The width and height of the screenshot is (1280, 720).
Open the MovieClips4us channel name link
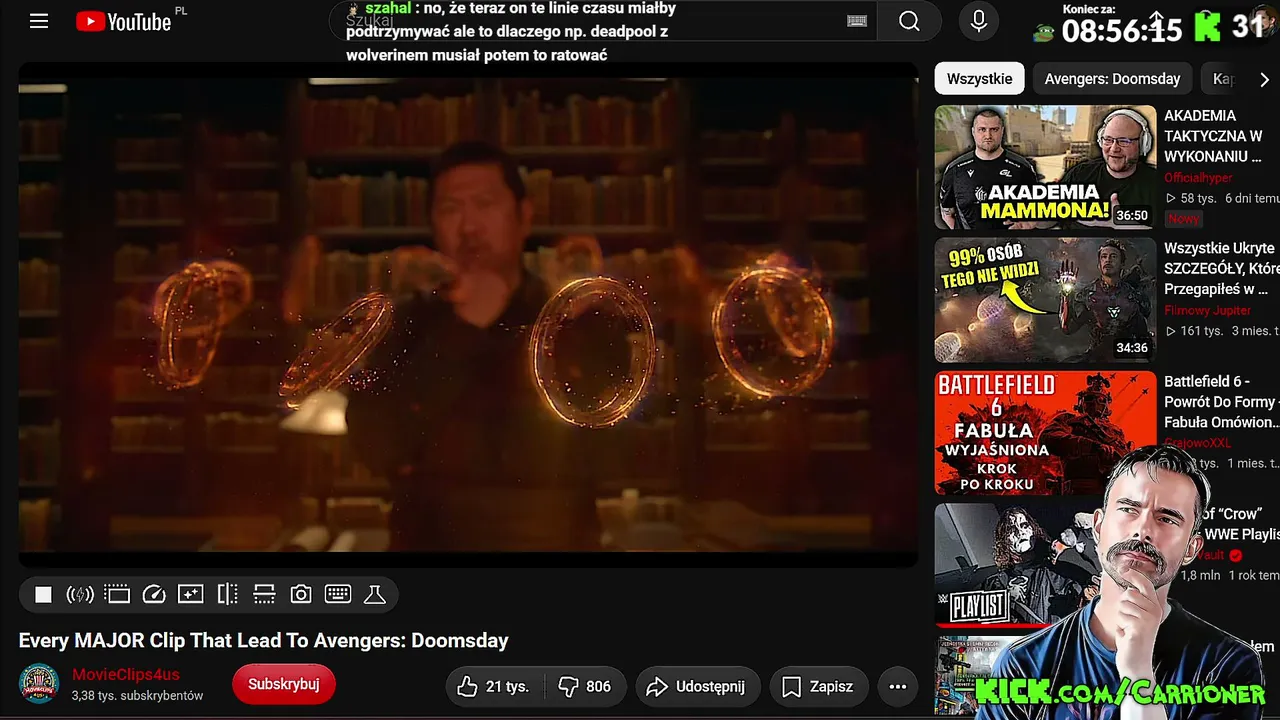coord(126,675)
